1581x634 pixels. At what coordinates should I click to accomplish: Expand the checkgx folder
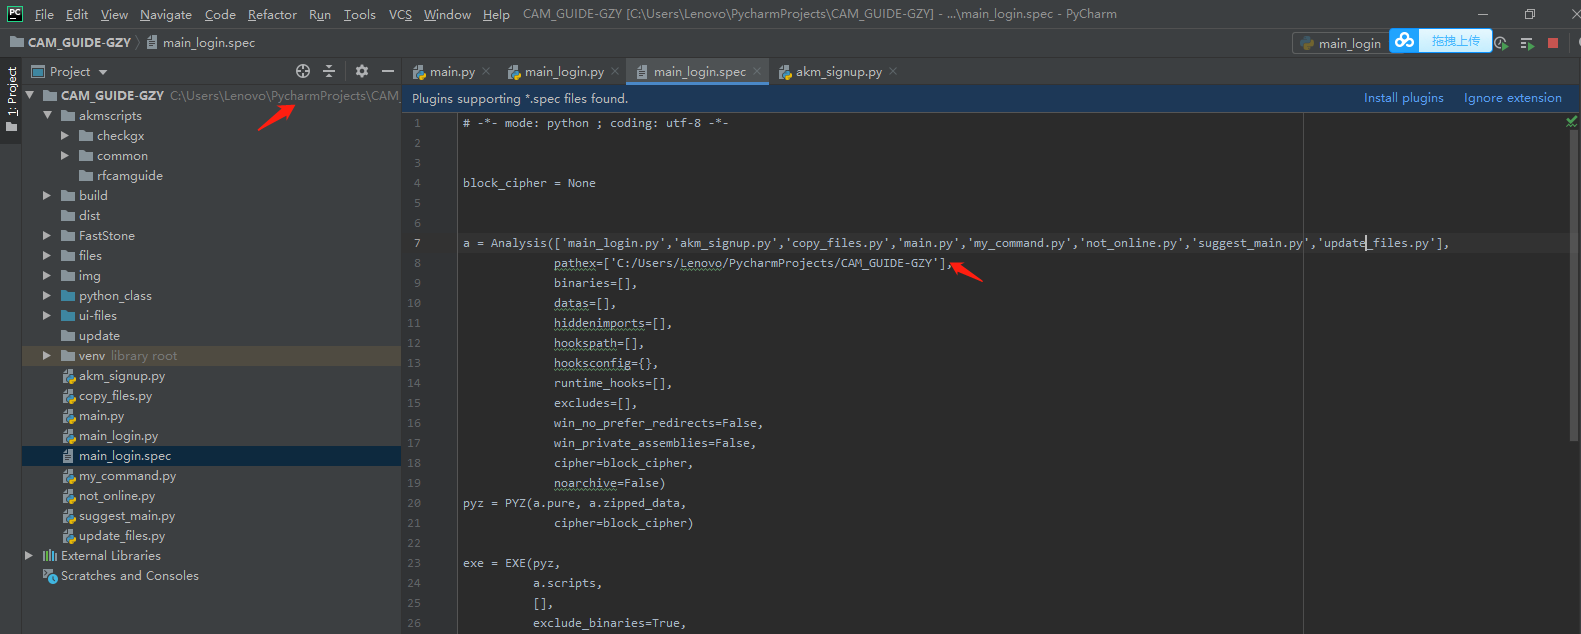click(x=65, y=135)
